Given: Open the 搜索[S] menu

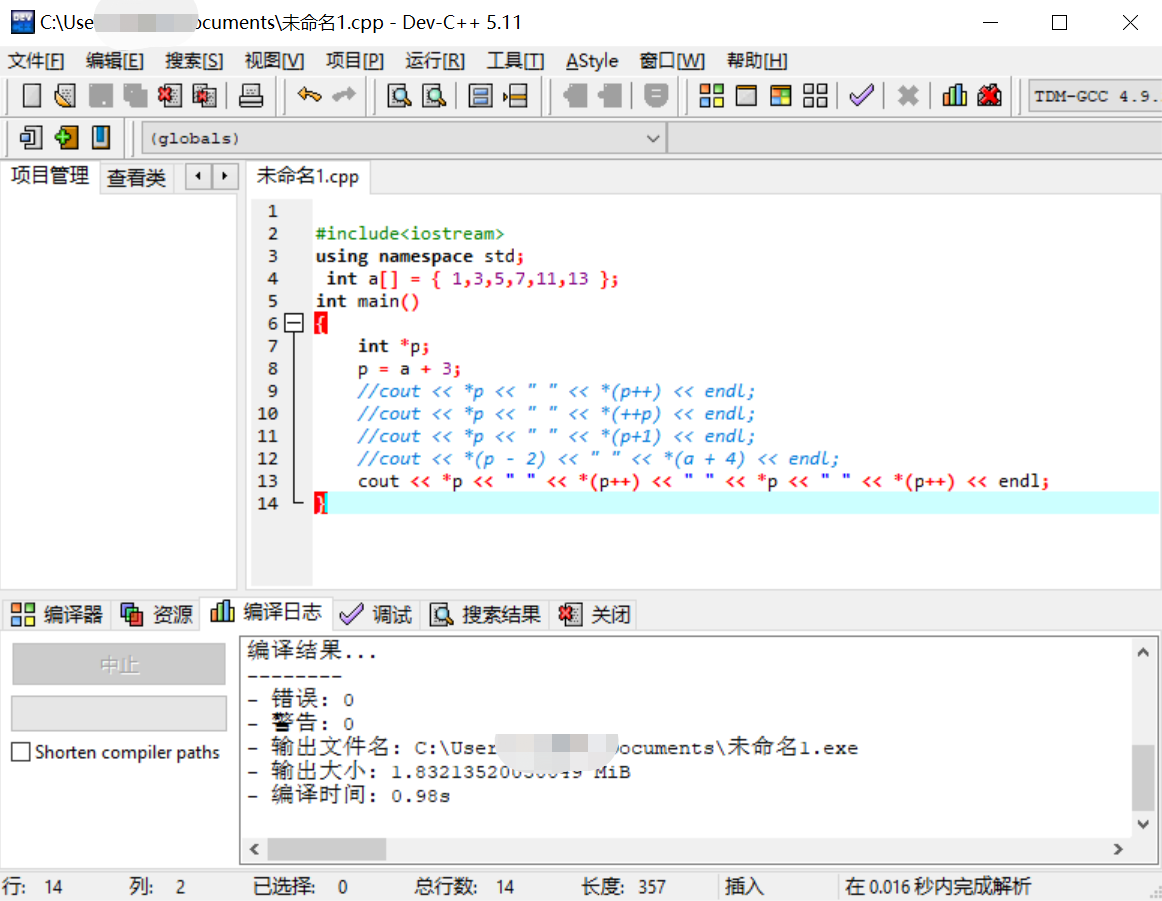Looking at the screenshot, I should pyautogui.click(x=193, y=61).
